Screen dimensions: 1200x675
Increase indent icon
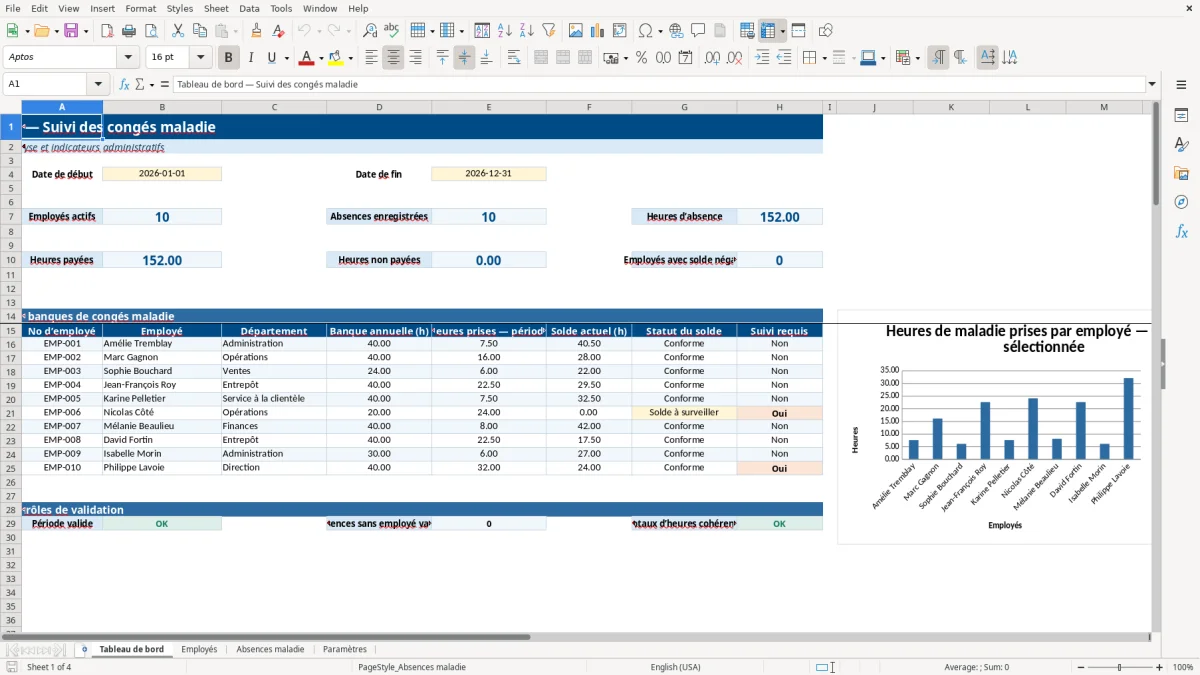tap(762, 58)
